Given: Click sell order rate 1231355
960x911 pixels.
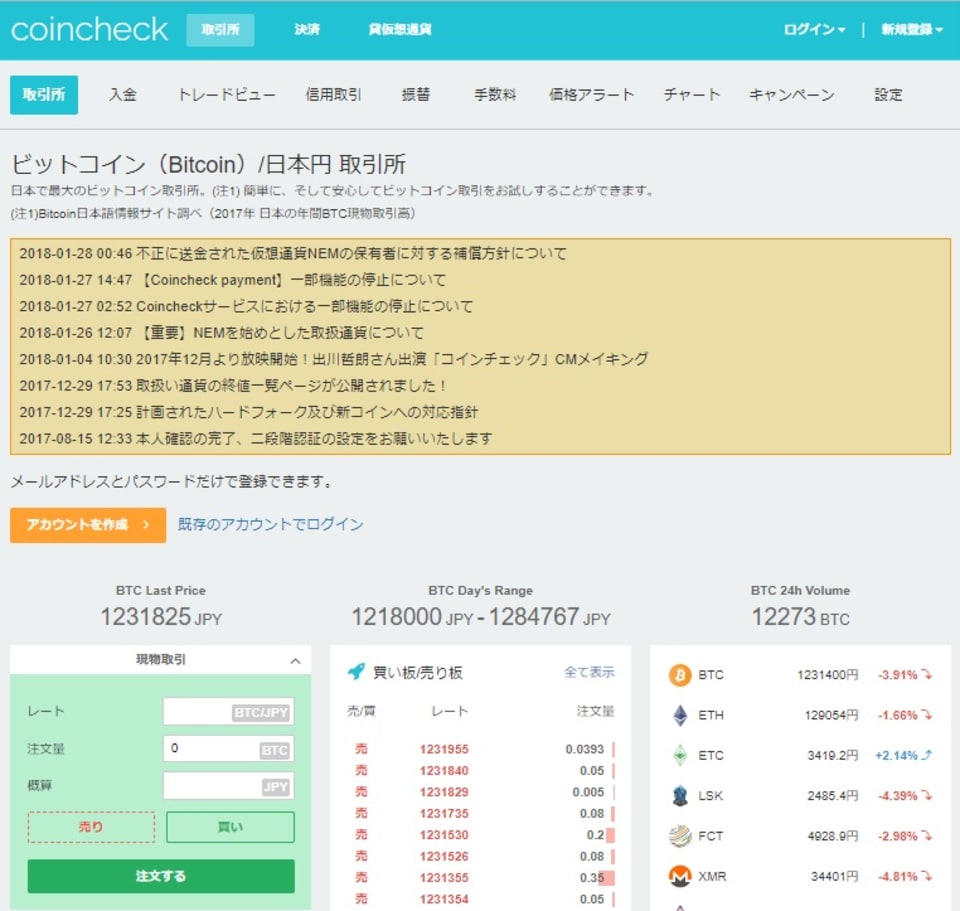Looking at the screenshot, I should coord(444,878).
